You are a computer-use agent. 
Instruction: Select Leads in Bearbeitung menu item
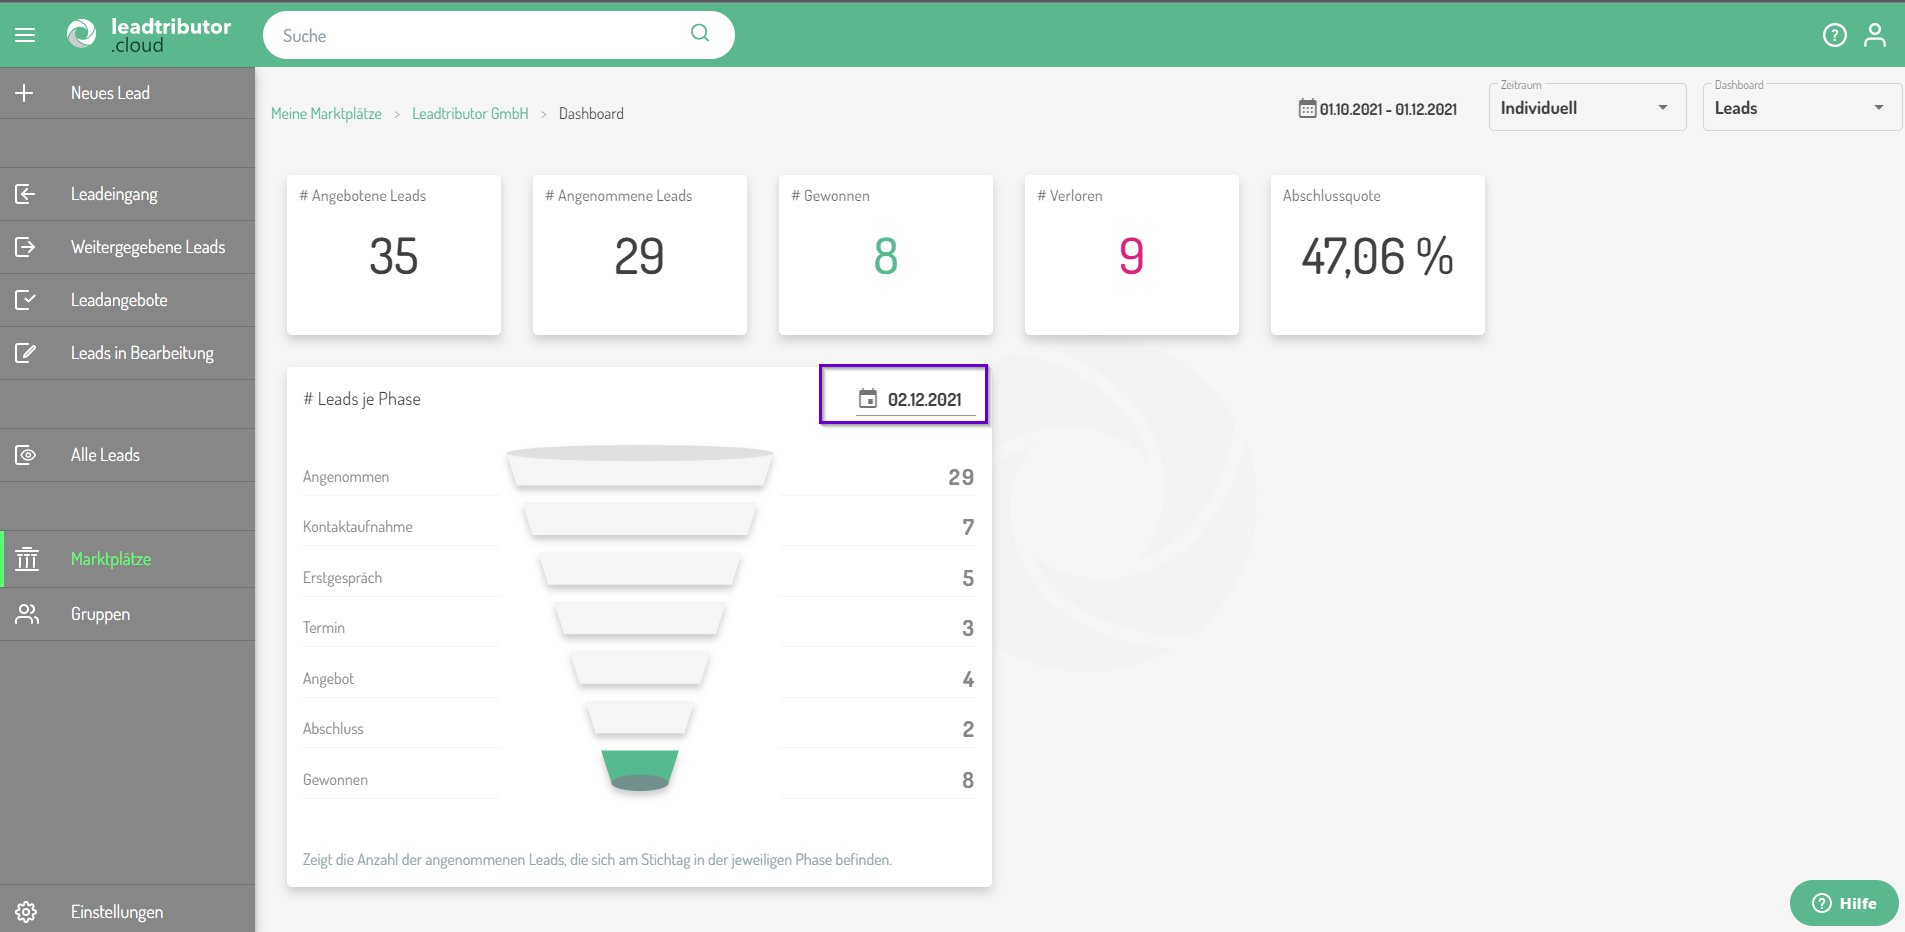tap(142, 353)
